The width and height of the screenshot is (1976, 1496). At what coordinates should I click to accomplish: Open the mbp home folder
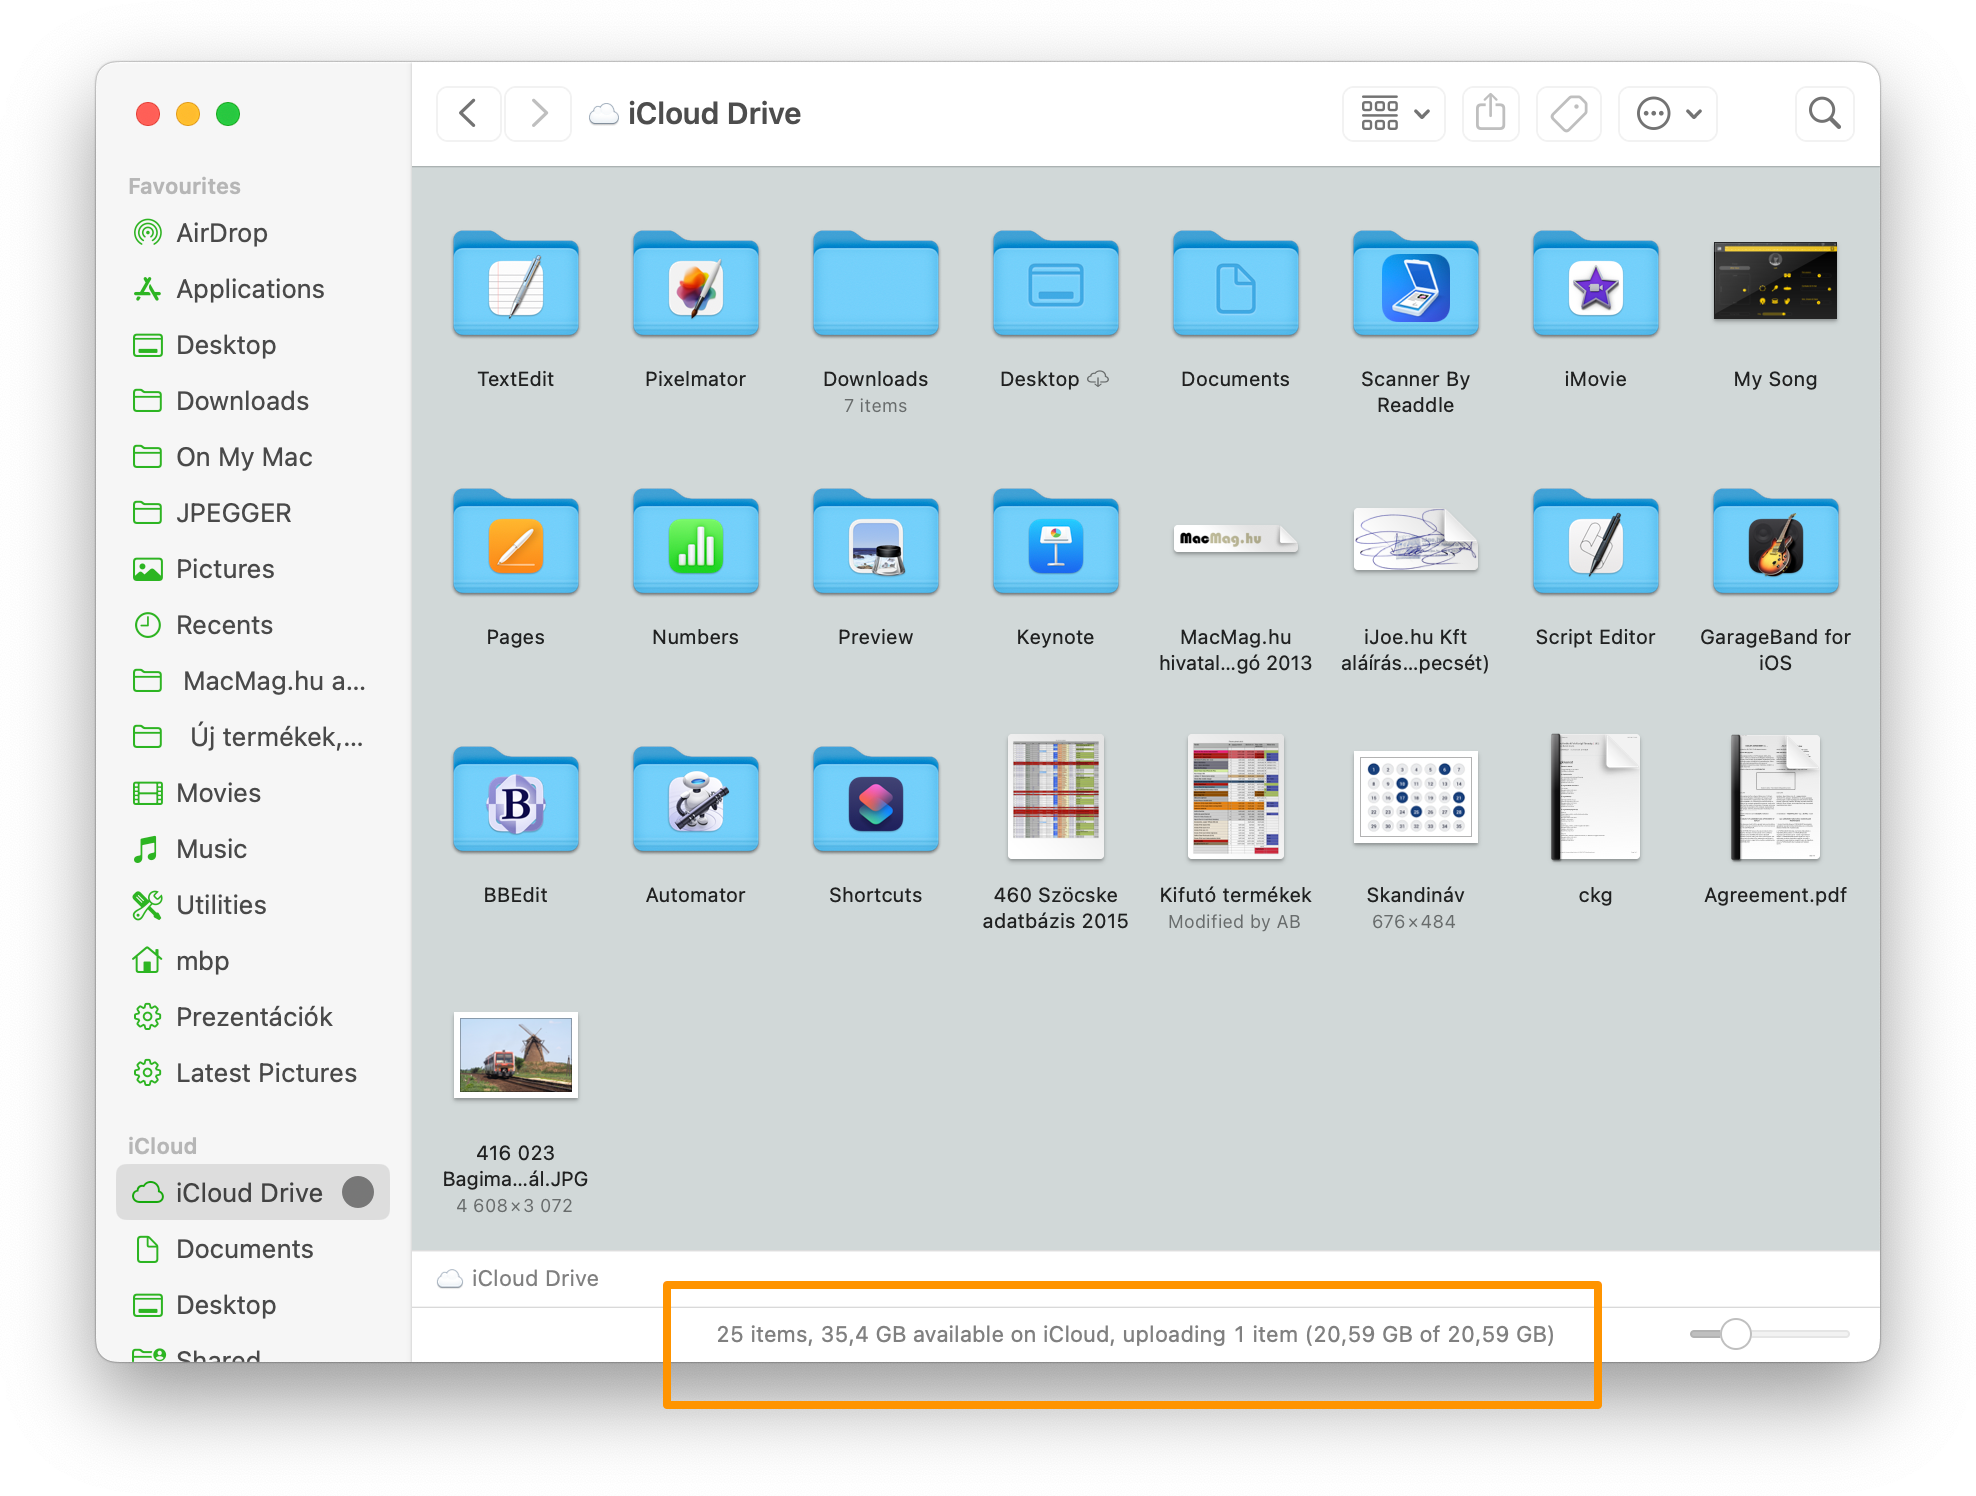[252, 961]
